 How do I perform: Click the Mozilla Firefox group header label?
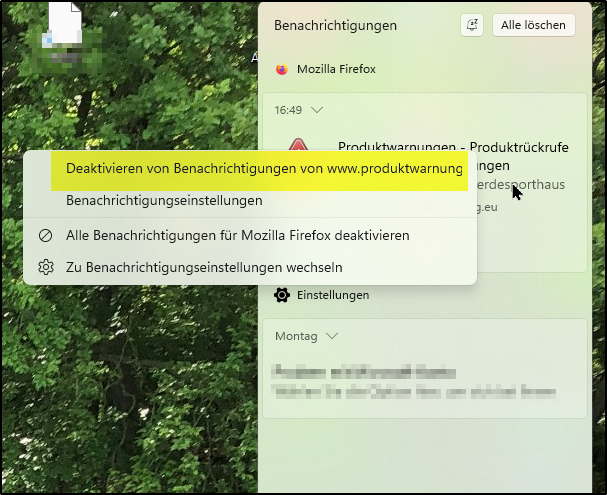click(336, 69)
